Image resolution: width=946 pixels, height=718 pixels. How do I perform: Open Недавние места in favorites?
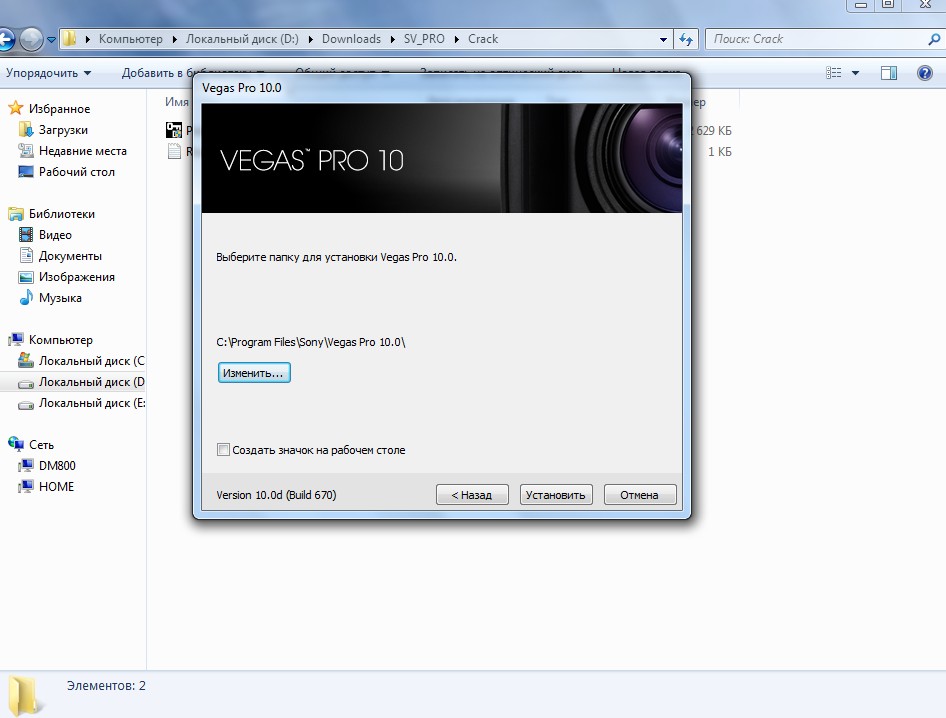pos(83,151)
